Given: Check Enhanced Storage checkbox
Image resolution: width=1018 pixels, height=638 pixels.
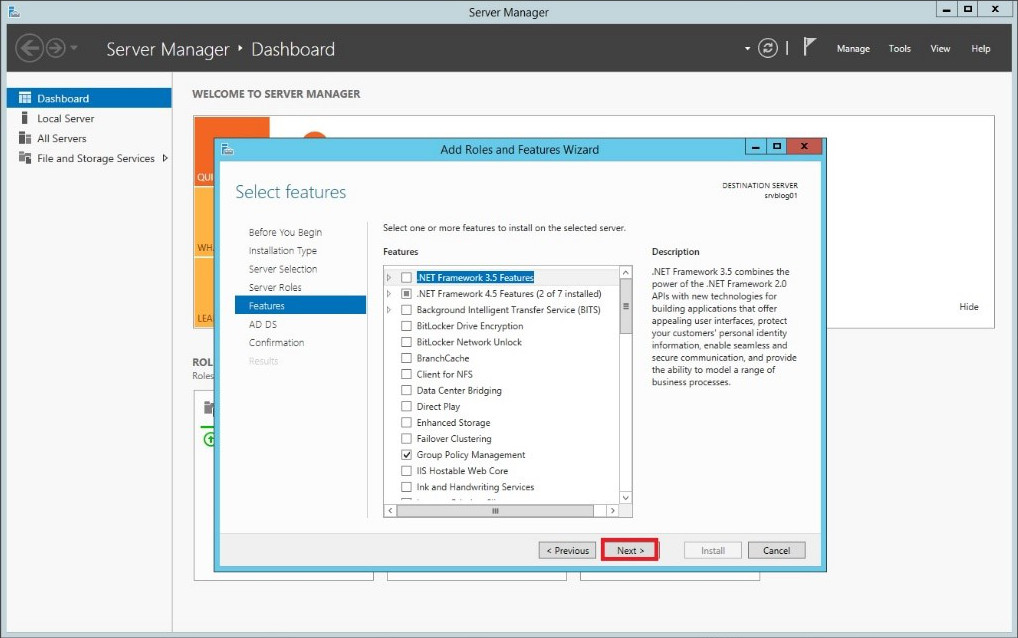Looking at the screenshot, I should click(406, 423).
